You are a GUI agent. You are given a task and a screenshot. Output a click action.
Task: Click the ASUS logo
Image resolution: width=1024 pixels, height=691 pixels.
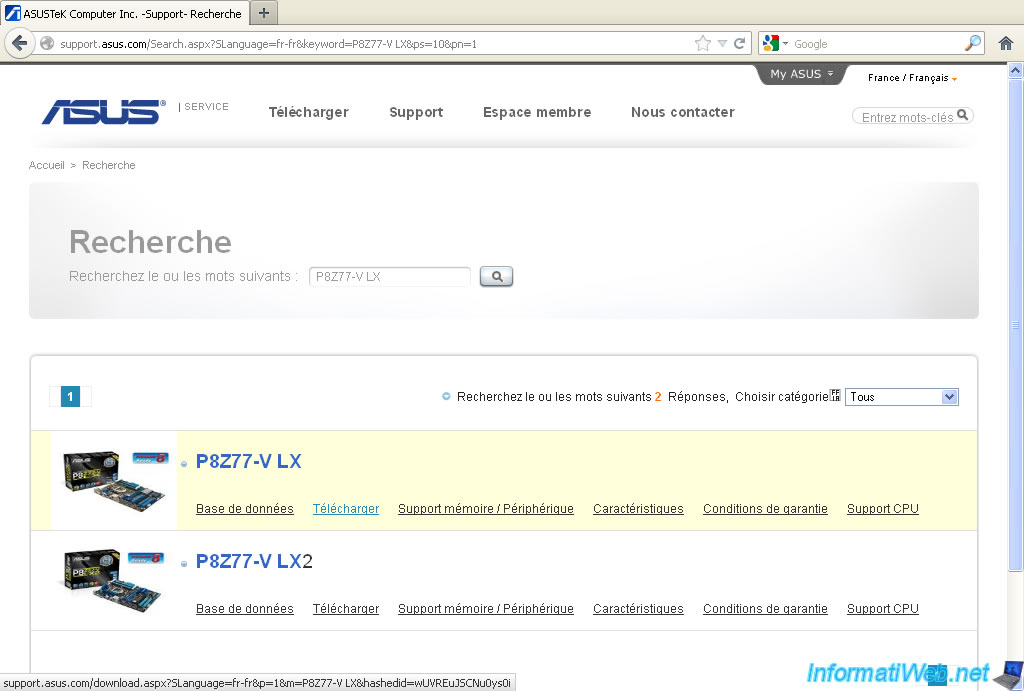click(x=103, y=112)
